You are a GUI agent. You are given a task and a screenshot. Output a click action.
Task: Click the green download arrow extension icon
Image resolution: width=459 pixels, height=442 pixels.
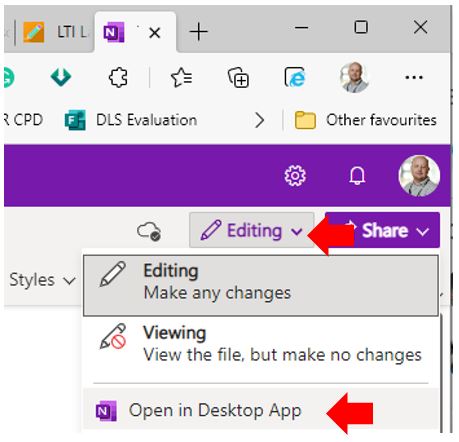tap(61, 77)
